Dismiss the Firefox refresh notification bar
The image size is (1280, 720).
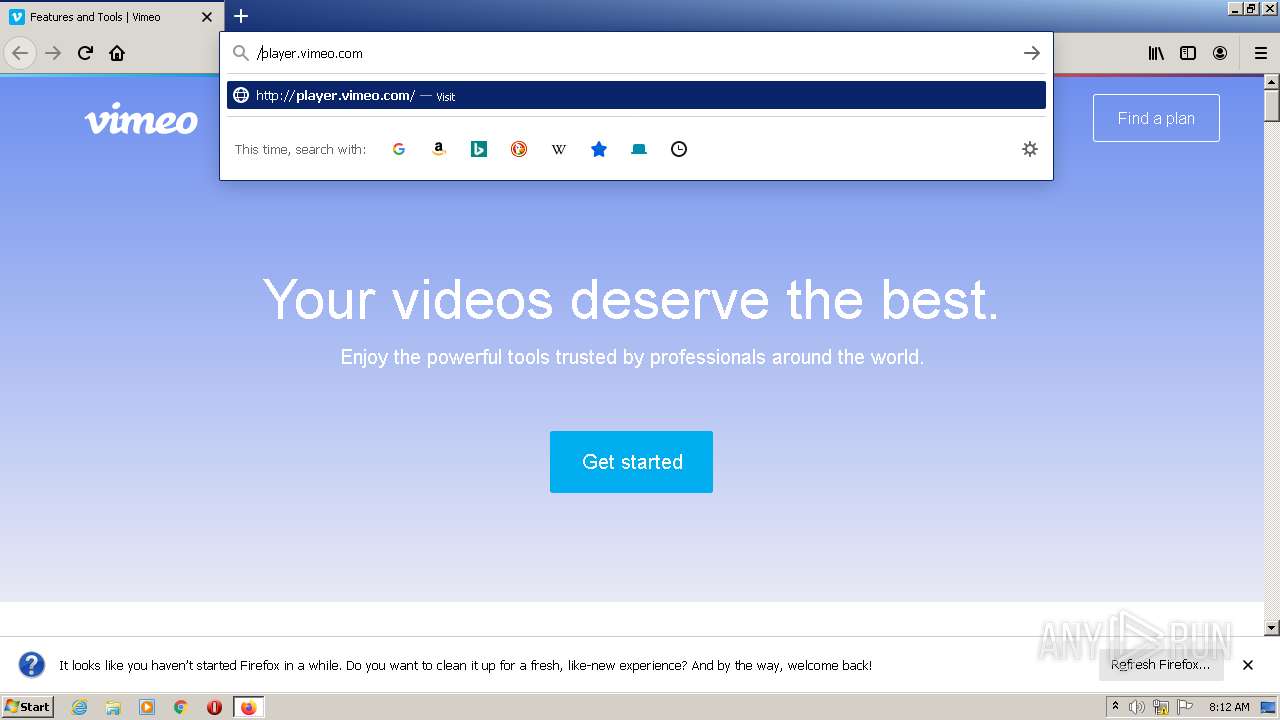(1248, 665)
